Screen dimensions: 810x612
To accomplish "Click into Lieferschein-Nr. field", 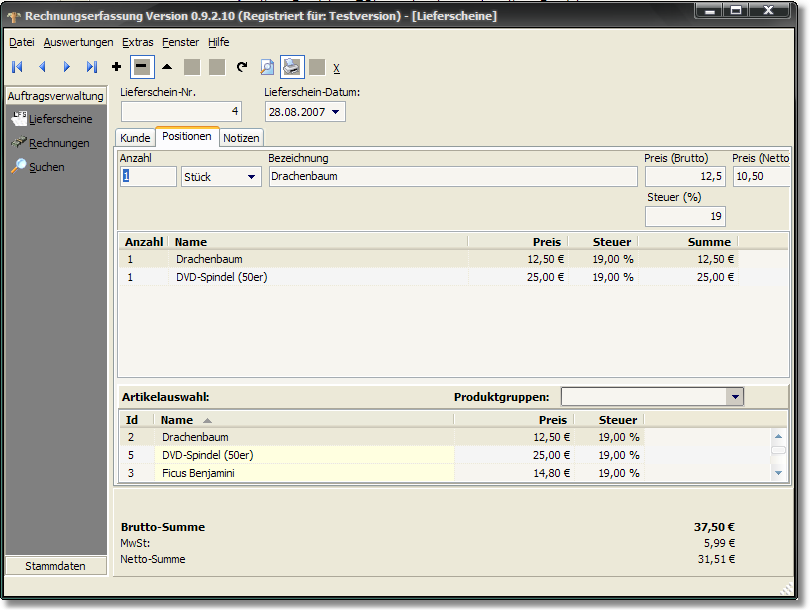I will [x=181, y=112].
